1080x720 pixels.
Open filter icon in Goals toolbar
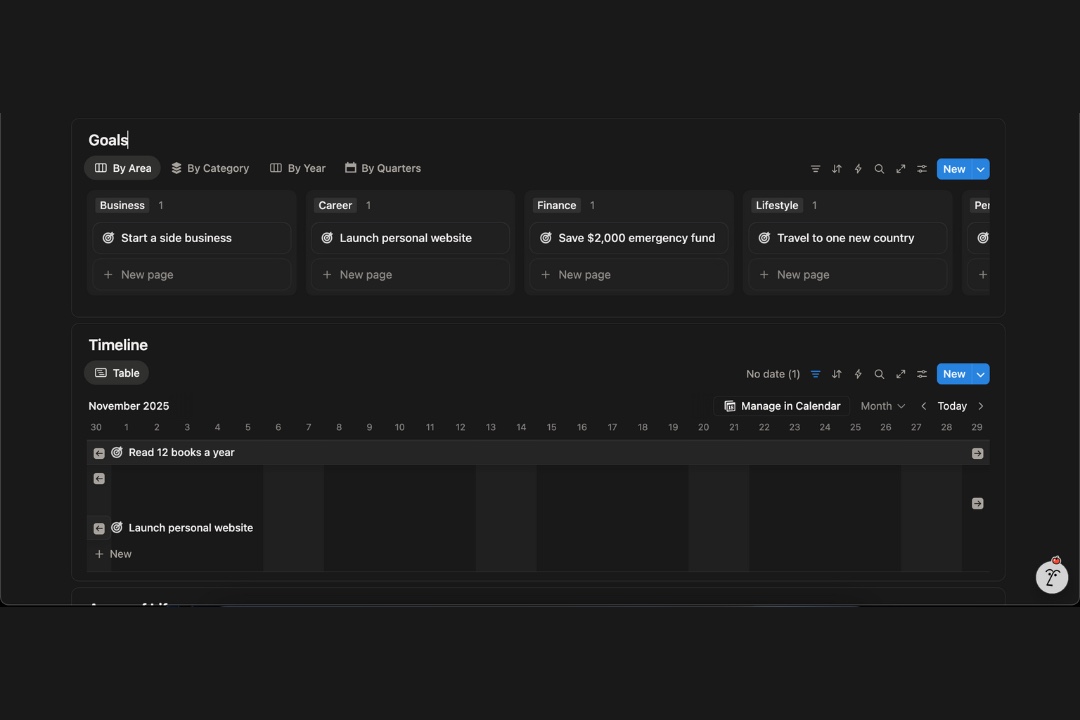point(815,169)
